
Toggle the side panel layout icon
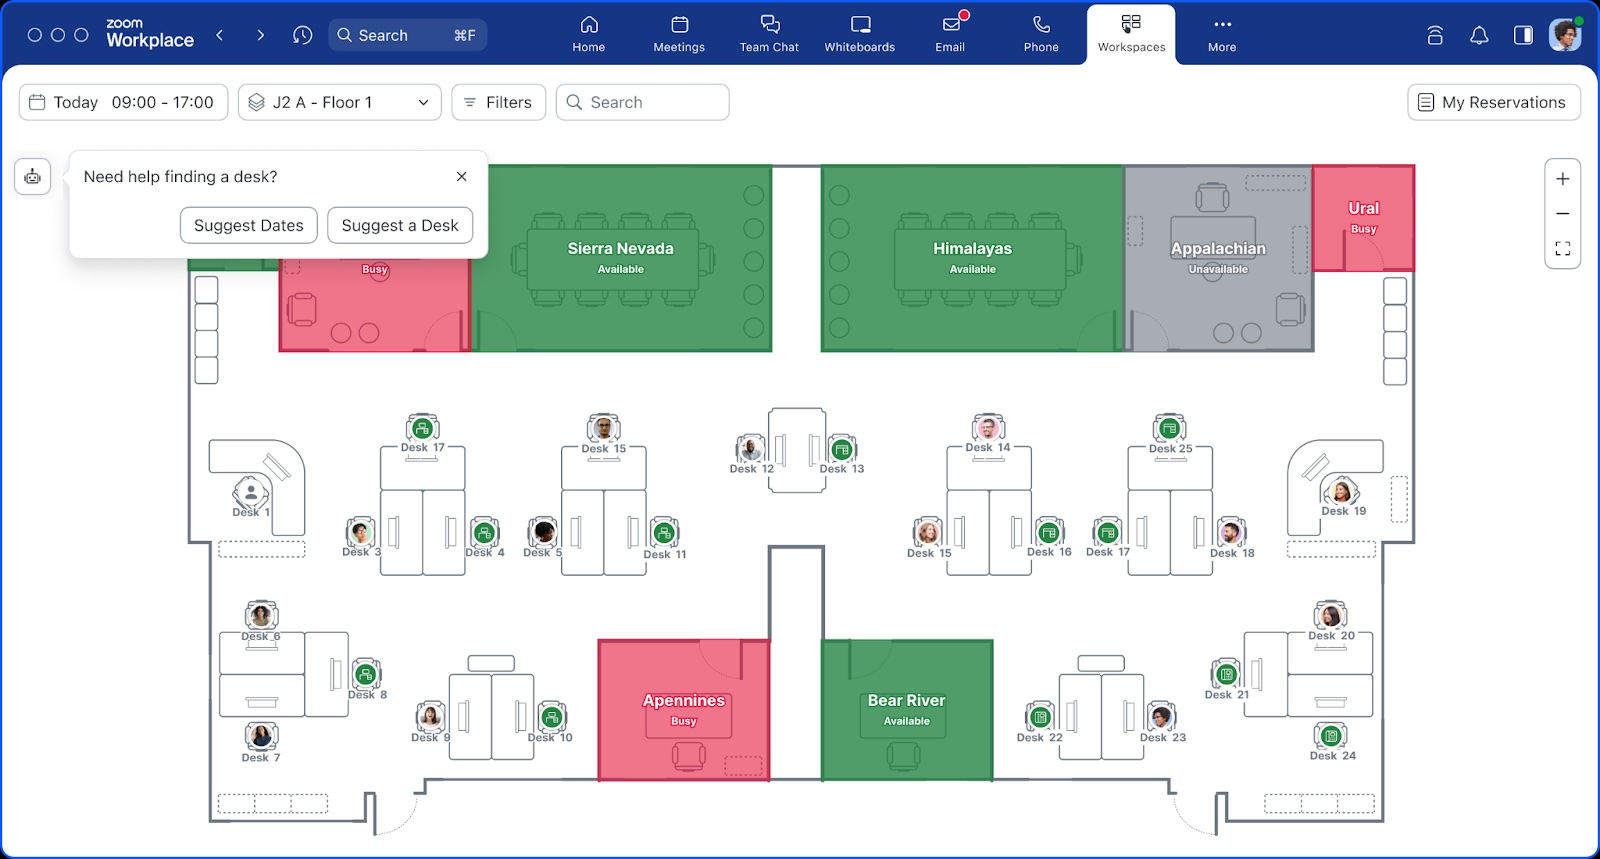(x=1523, y=35)
